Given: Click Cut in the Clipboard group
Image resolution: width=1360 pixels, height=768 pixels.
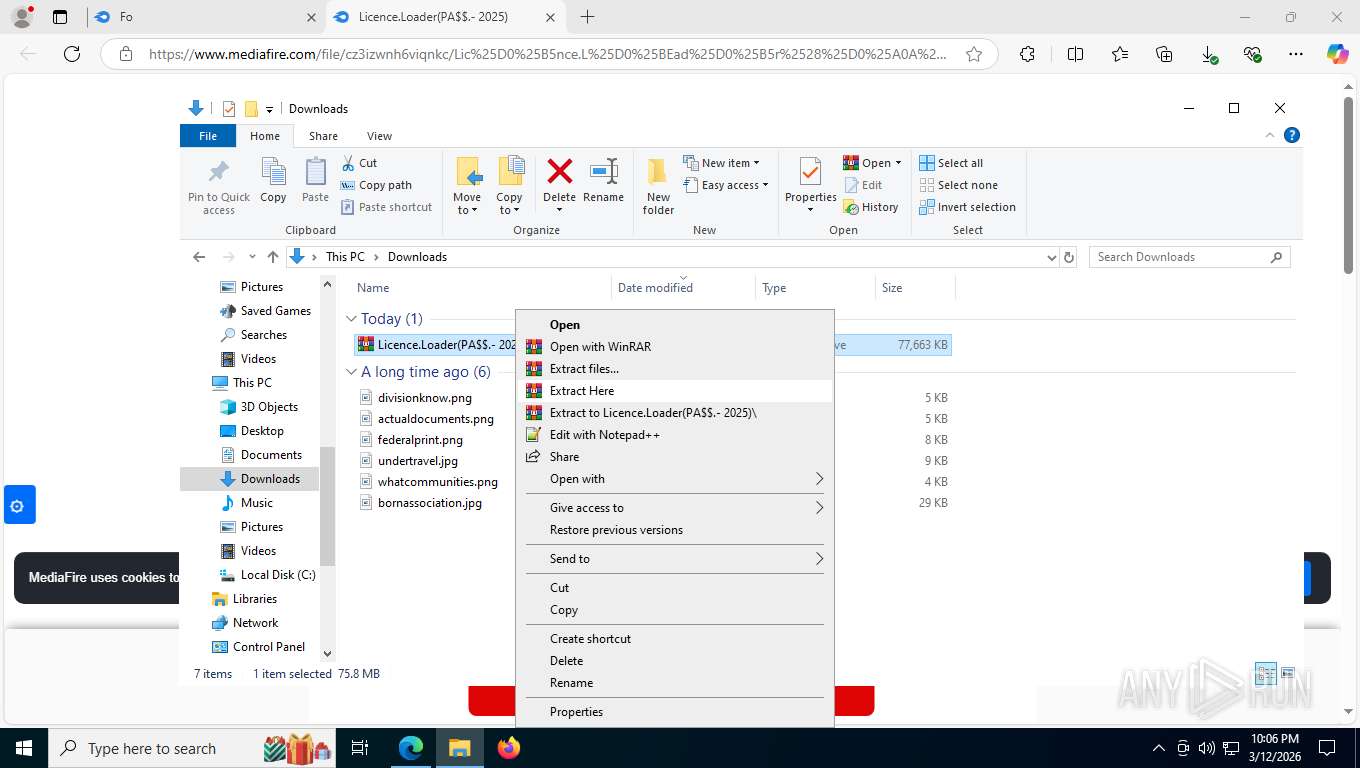Looking at the screenshot, I should coord(359,163).
